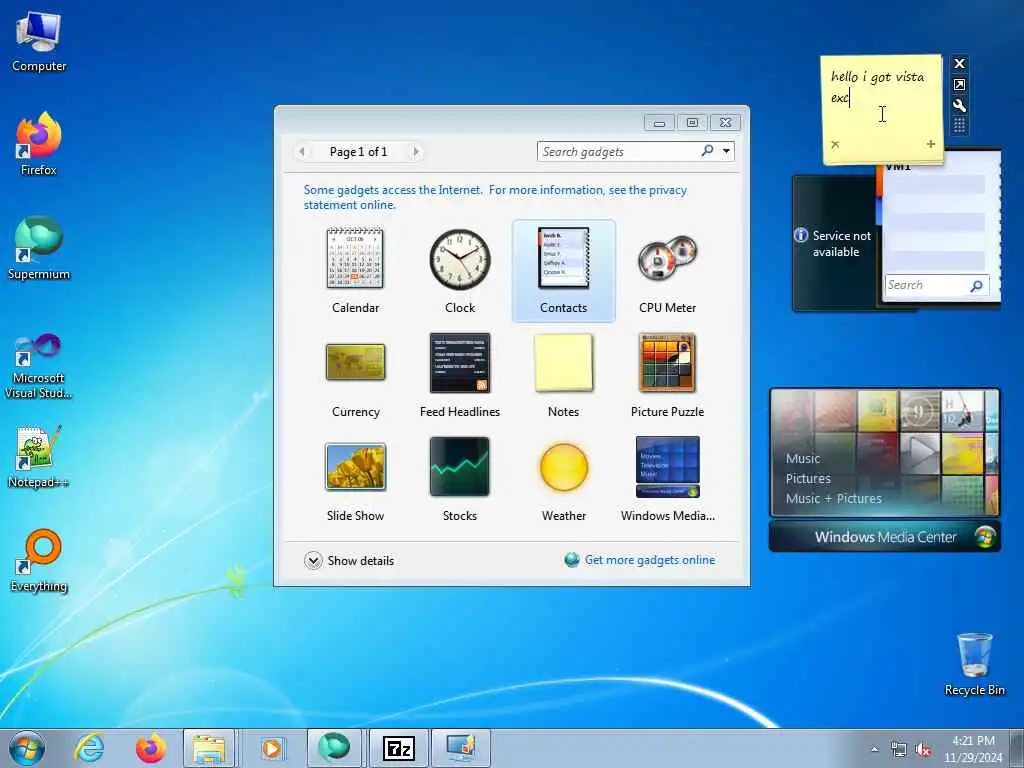Switch to the gadgets window taskbar button
The height and width of the screenshot is (768, 1024).
461,748
